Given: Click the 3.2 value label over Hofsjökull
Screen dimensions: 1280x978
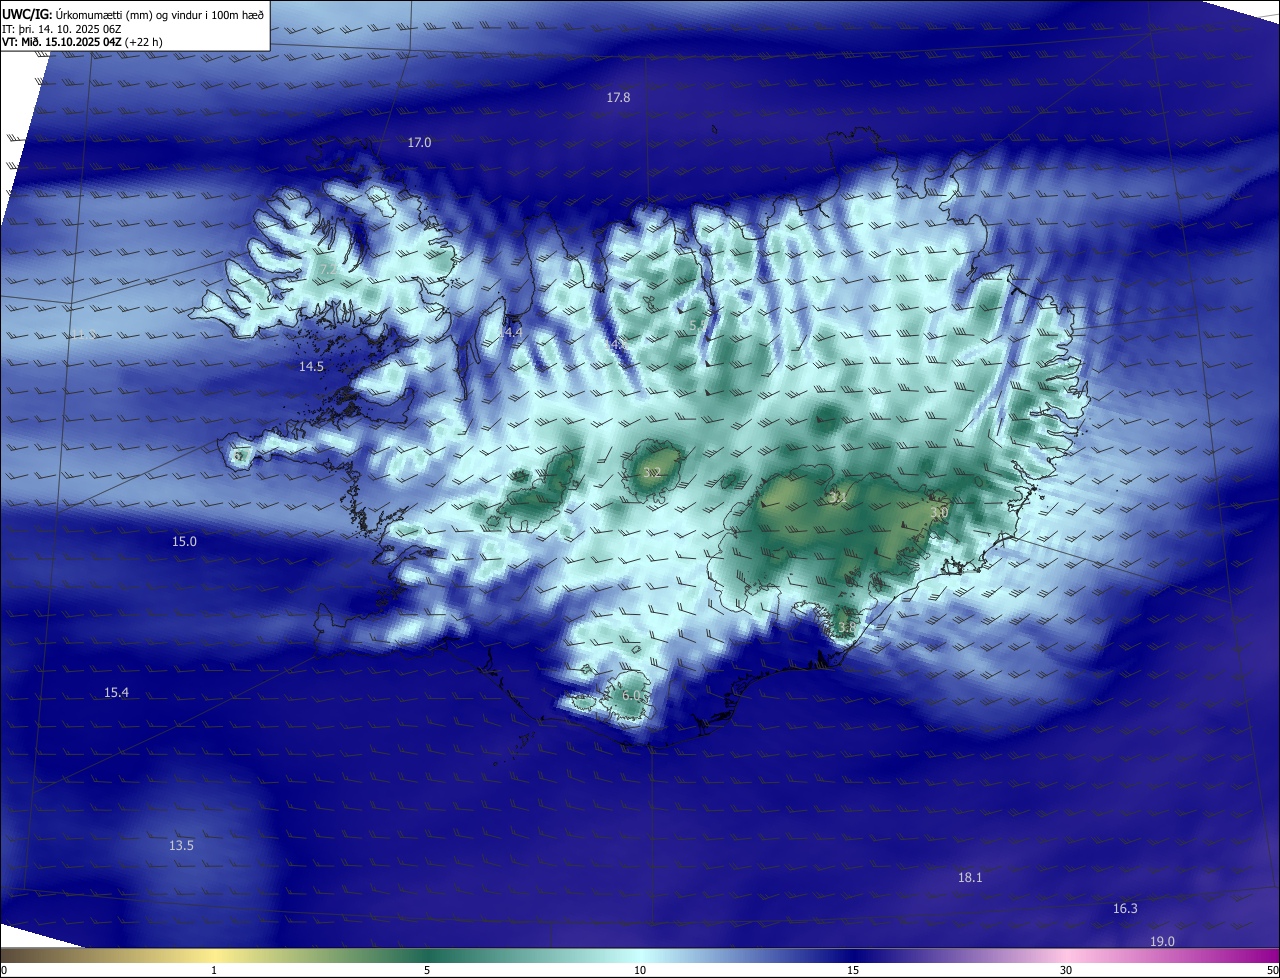Looking at the screenshot, I should (652, 472).
